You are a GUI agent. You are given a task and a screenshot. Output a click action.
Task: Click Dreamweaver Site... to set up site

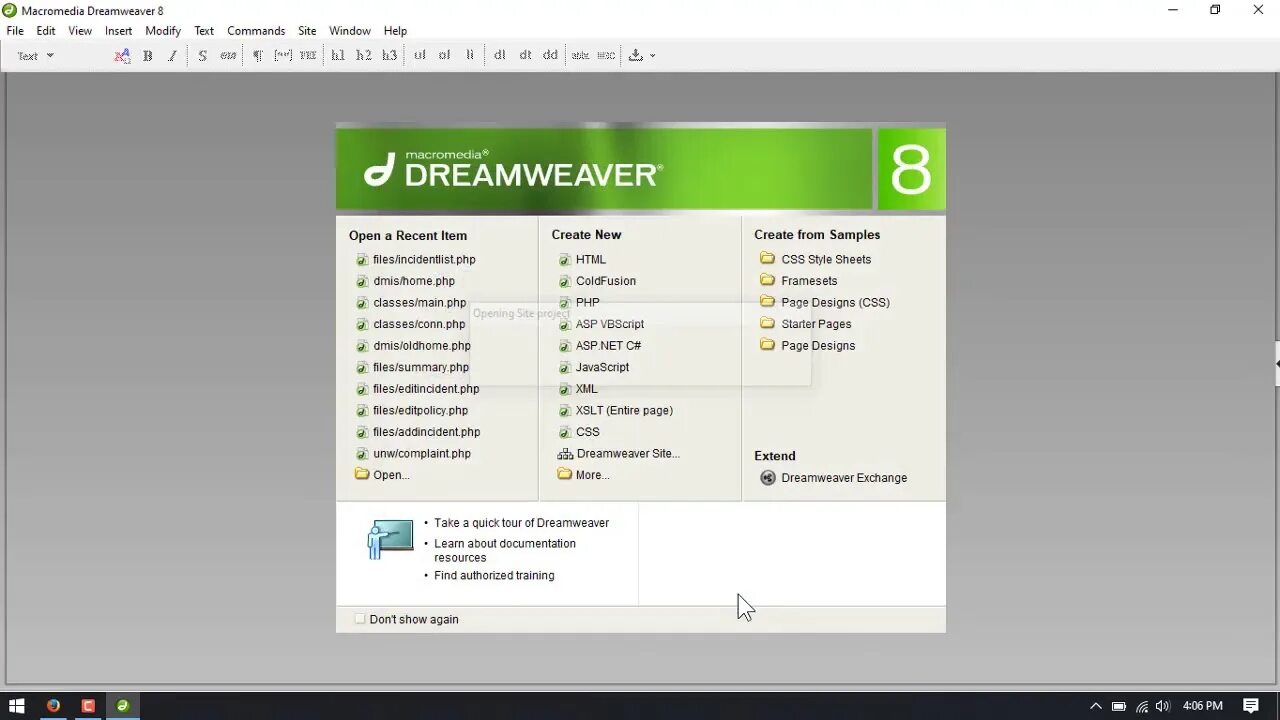[x=628, y=454]
